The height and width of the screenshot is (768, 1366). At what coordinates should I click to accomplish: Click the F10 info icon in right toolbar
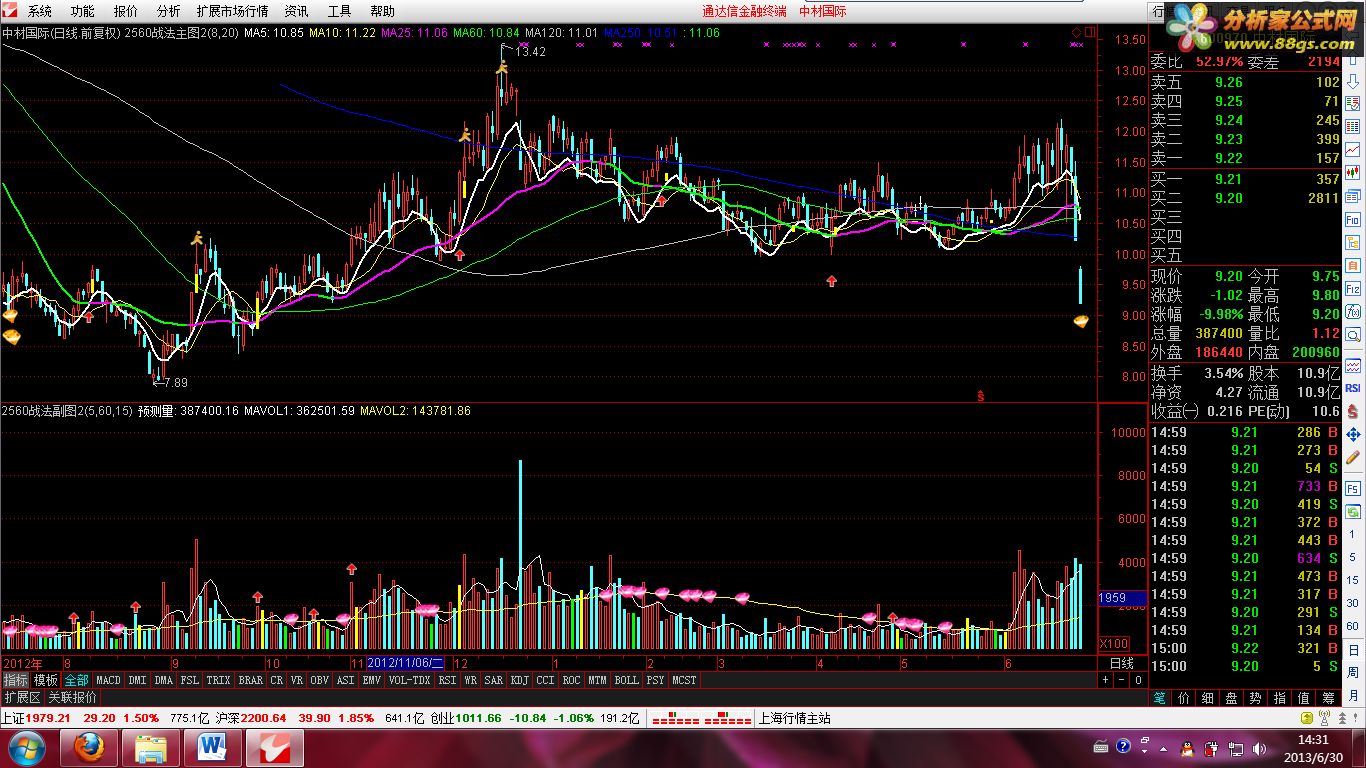coord(1352,219)
